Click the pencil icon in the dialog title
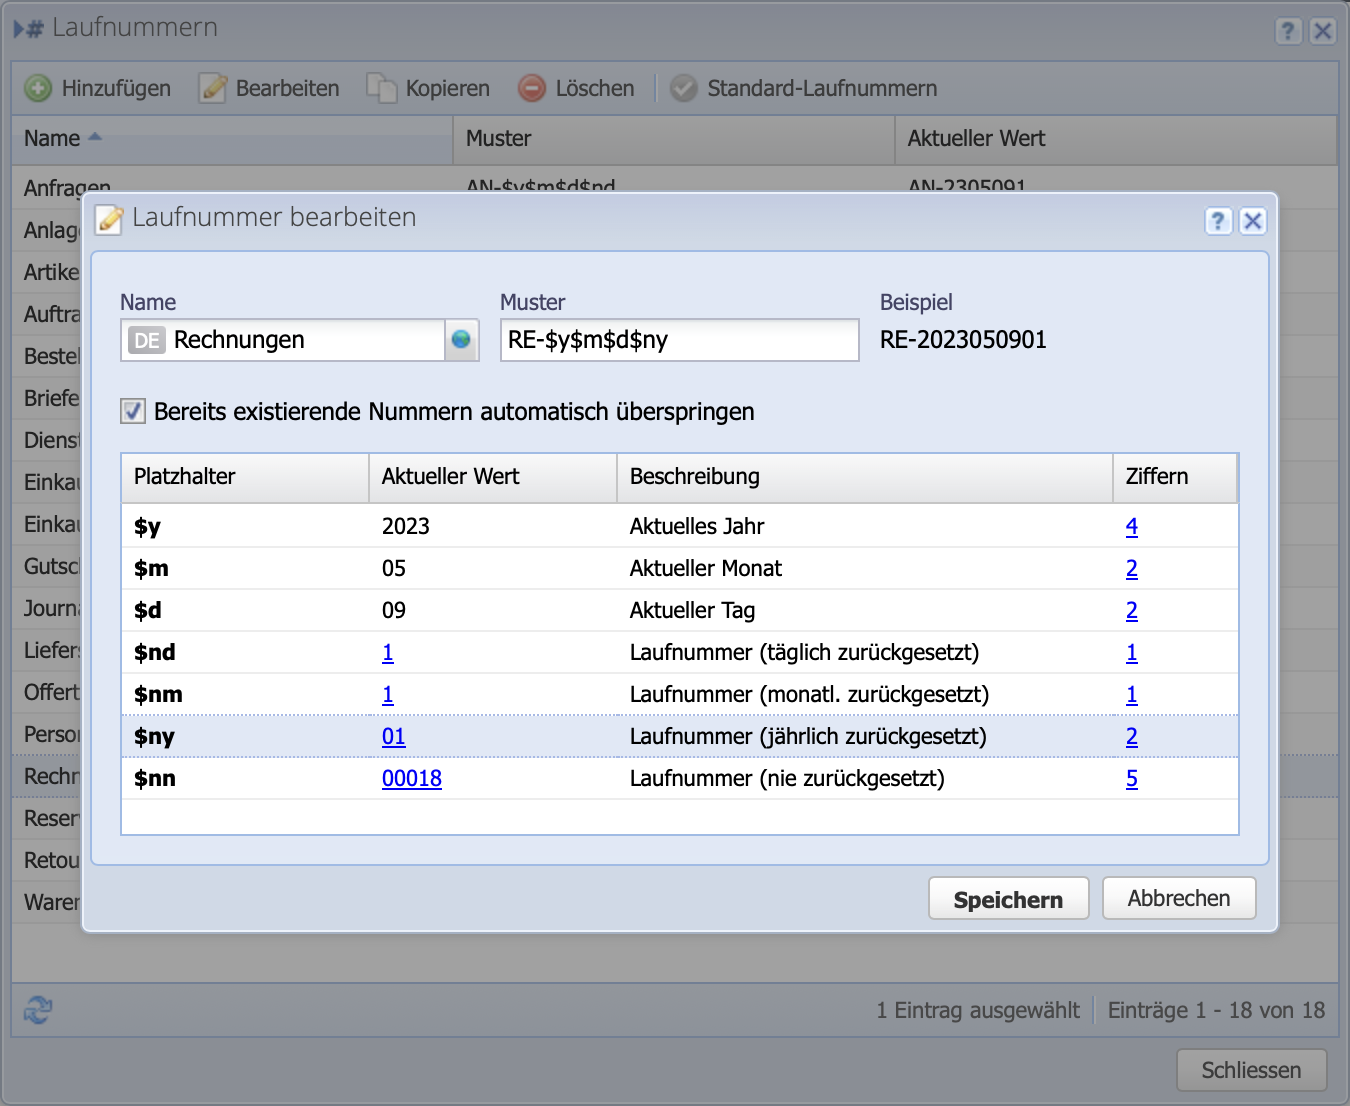The width and height of the screenshot is (1350, 1106). pyautogui.click(x=109, y=220)
